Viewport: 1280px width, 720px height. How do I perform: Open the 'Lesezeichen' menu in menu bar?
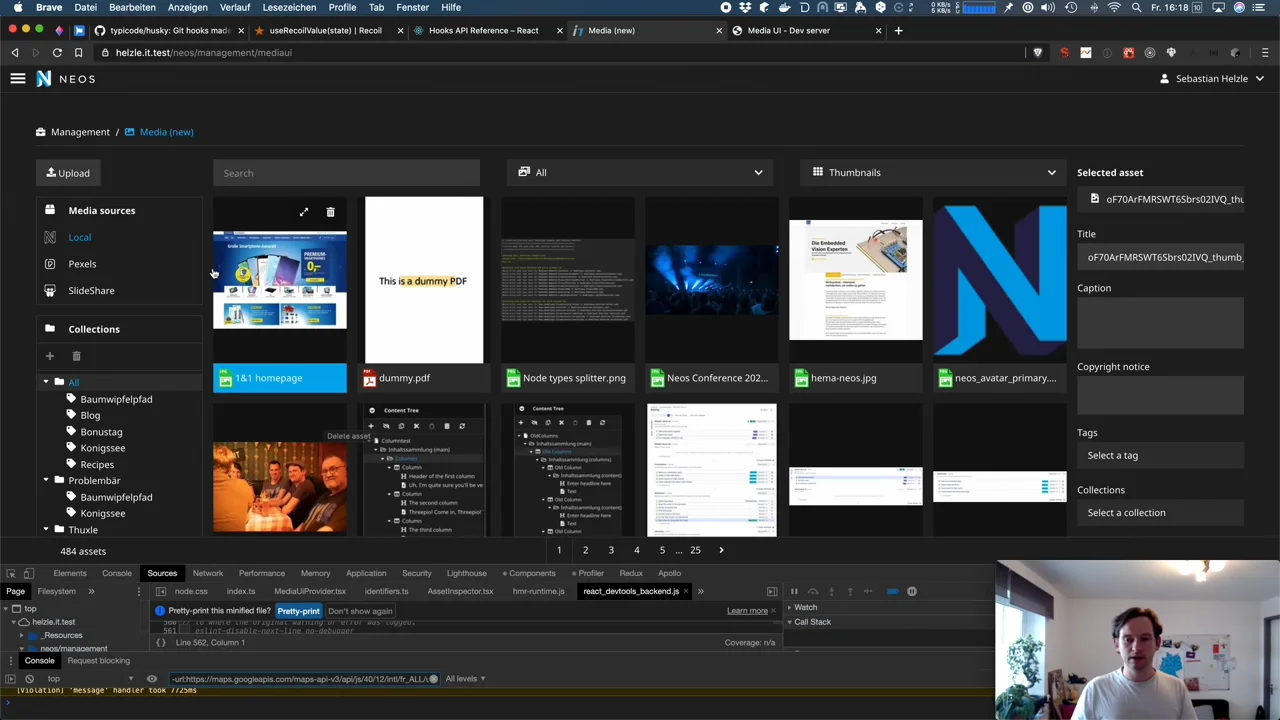289,7
